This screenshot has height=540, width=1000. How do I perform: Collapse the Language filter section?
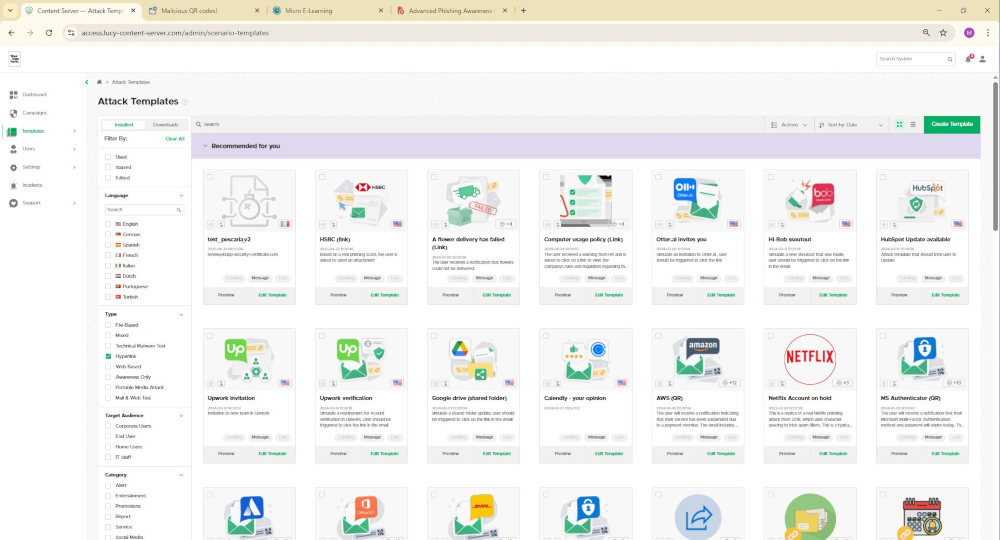[x=181, y=196]
